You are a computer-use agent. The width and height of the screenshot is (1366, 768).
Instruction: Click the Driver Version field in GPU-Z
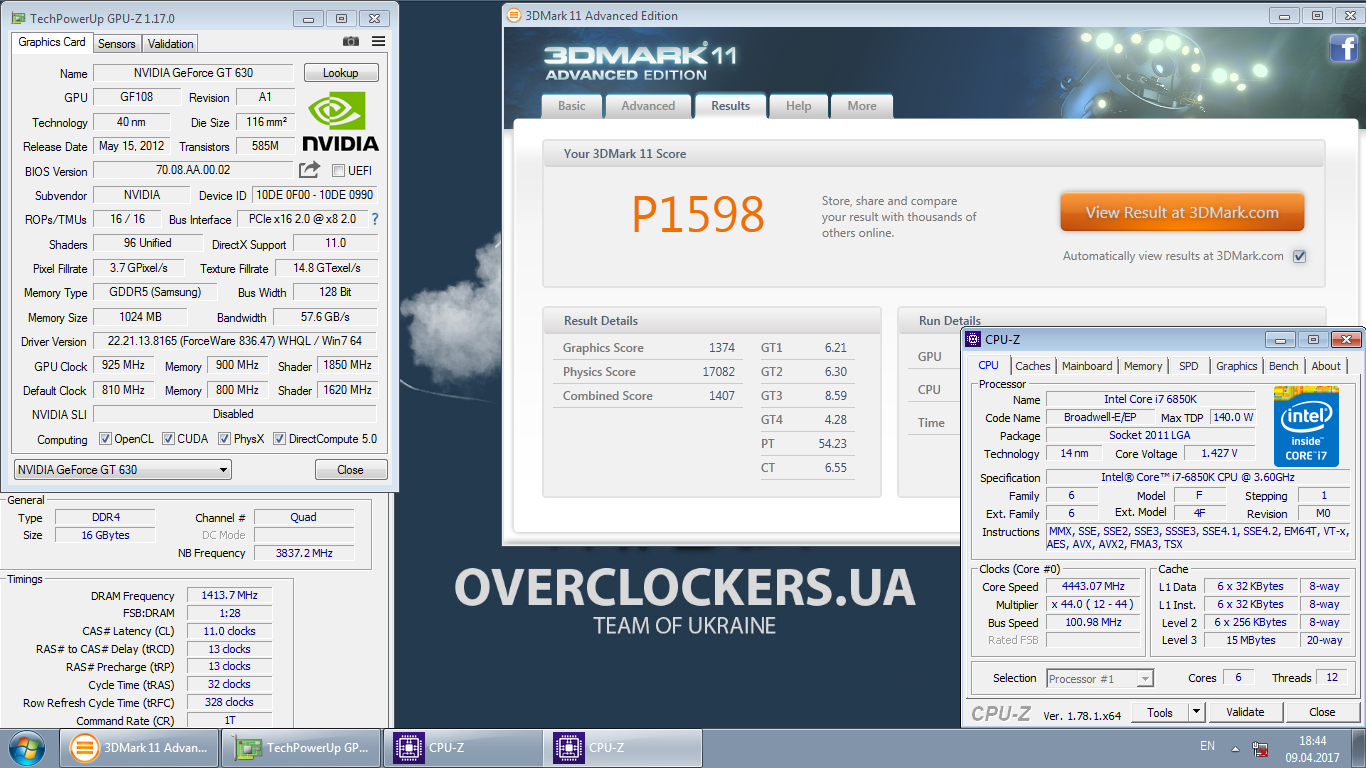pyautogui.click(x=235, y=341)
